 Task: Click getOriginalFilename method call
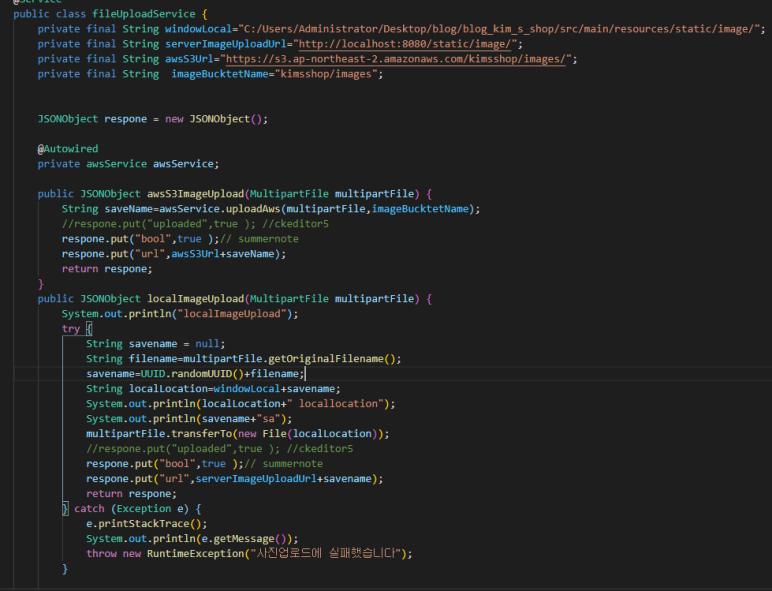click(x=325, y=359)
